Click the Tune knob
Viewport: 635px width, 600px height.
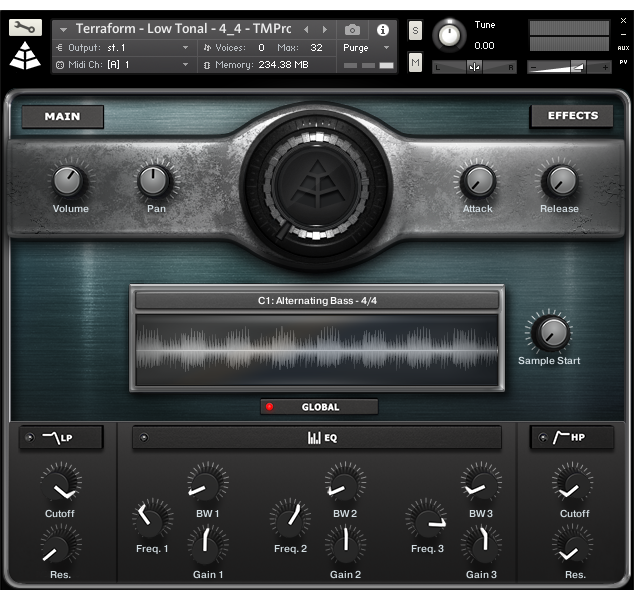tap(449, 35)
